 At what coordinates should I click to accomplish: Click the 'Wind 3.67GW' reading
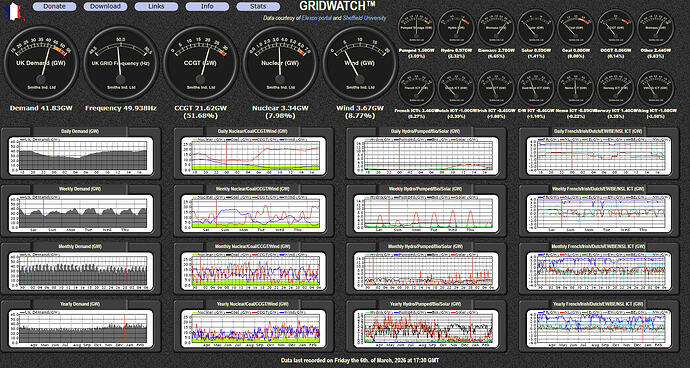pyautogui.click(x=360, y=108)
